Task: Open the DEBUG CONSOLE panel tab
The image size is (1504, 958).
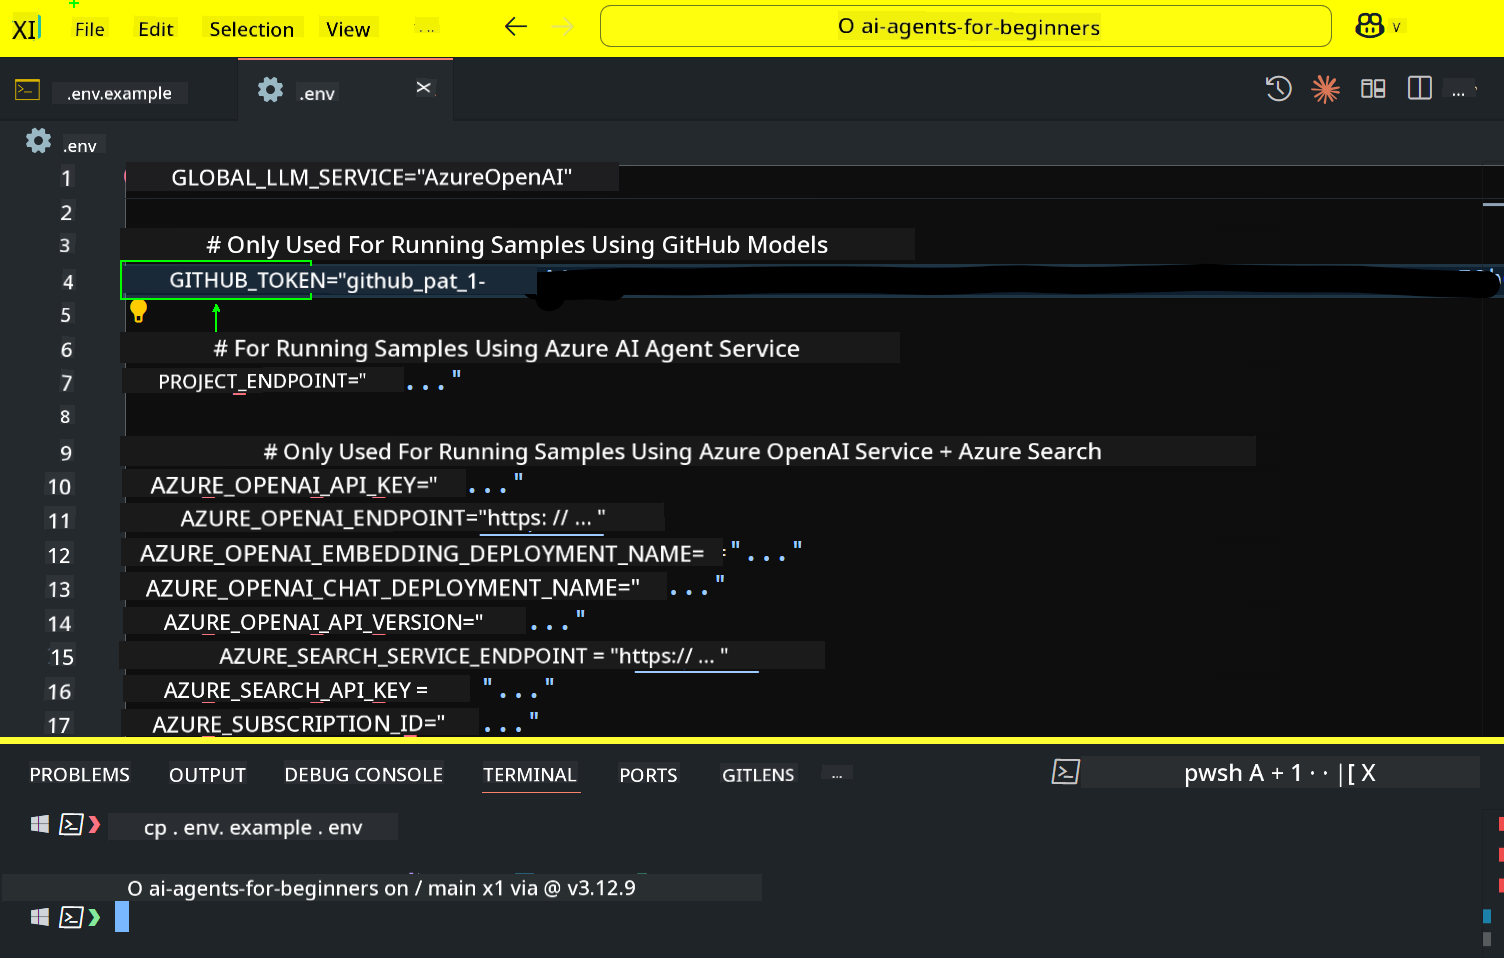Action: click(363, 775)
